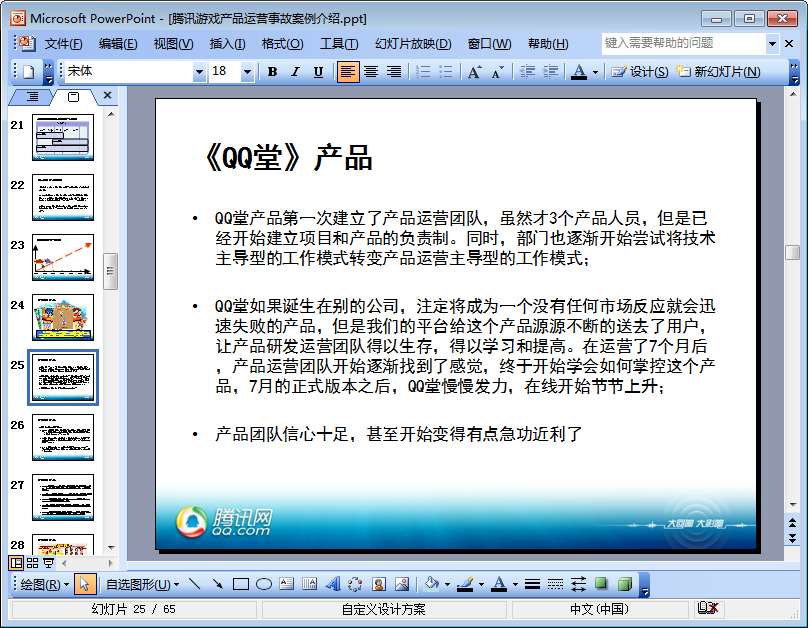Image resolution: width=808 pixels, height=628 pixels.
Task: Open the 绘图(R) draw menu
Action: point(44,584)
